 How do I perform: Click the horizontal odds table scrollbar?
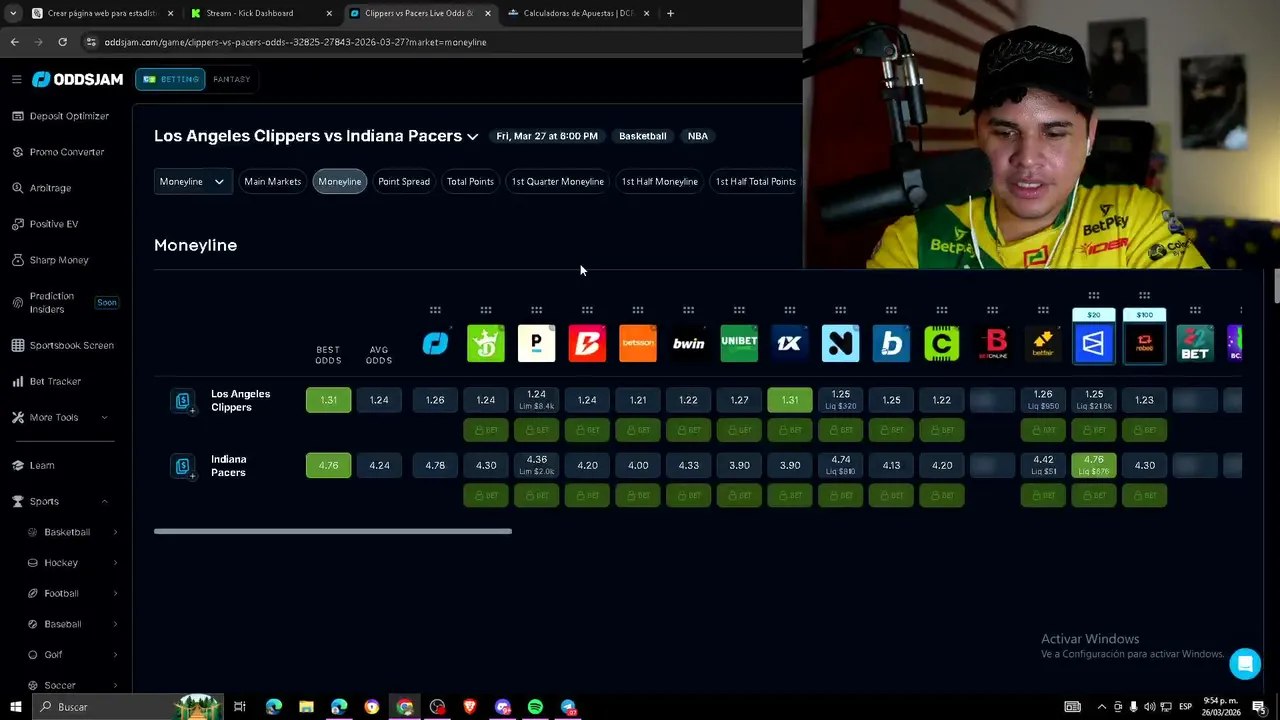pos(333,531)
